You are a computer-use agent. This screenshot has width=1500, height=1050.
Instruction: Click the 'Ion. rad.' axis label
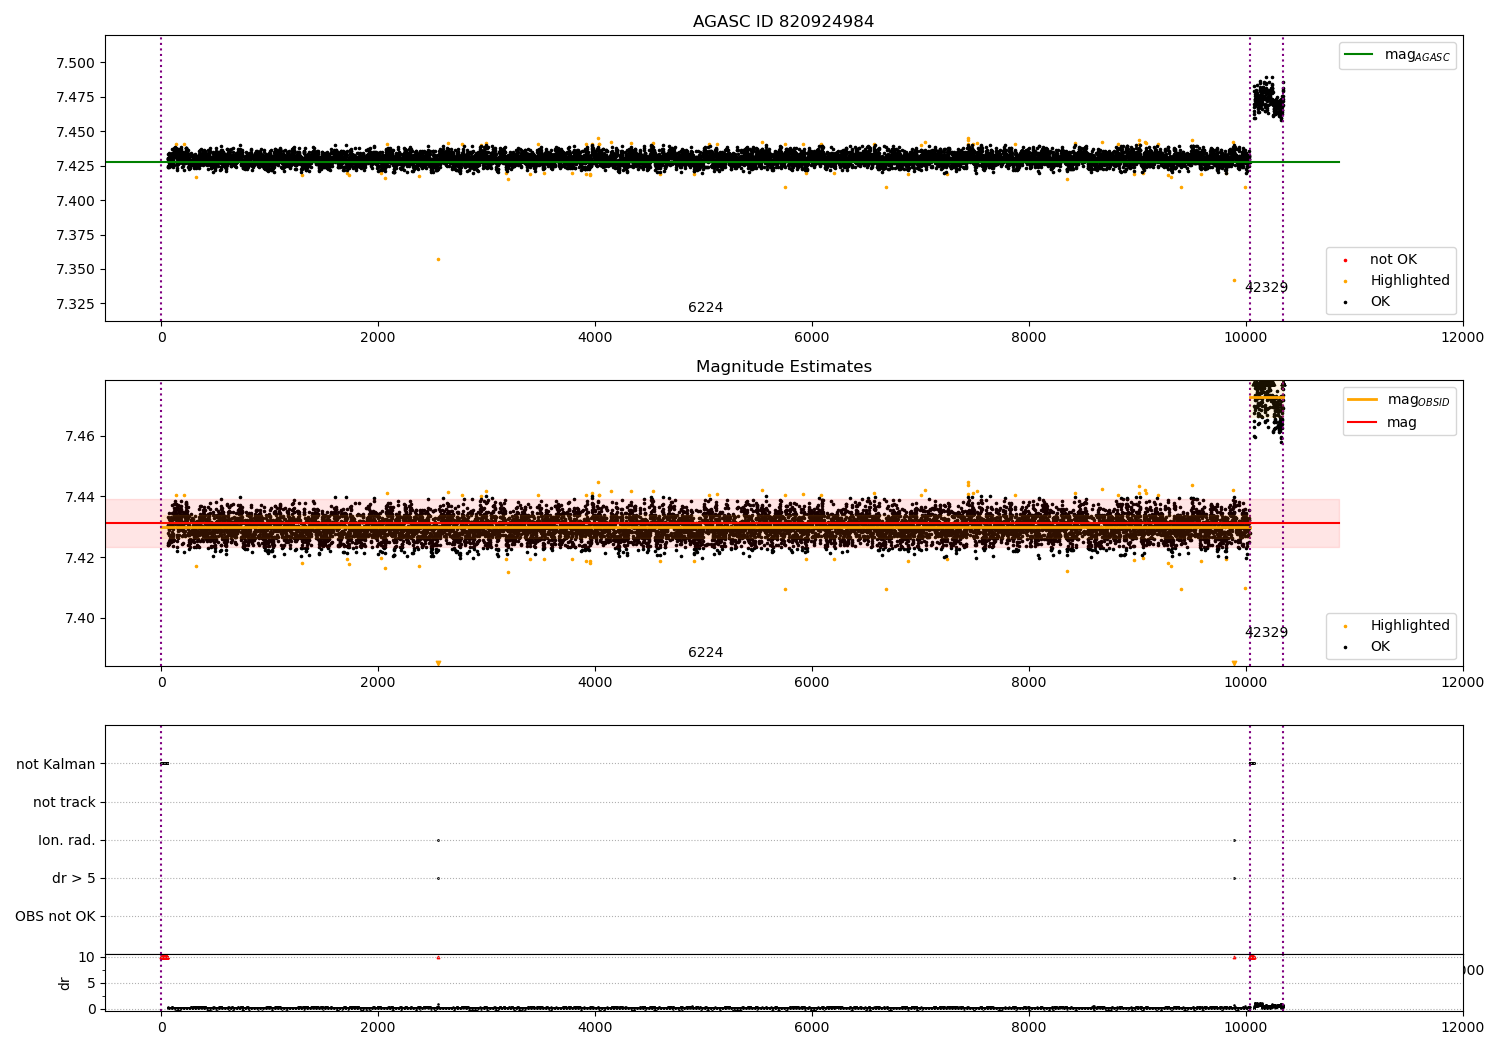coord(67,840)
